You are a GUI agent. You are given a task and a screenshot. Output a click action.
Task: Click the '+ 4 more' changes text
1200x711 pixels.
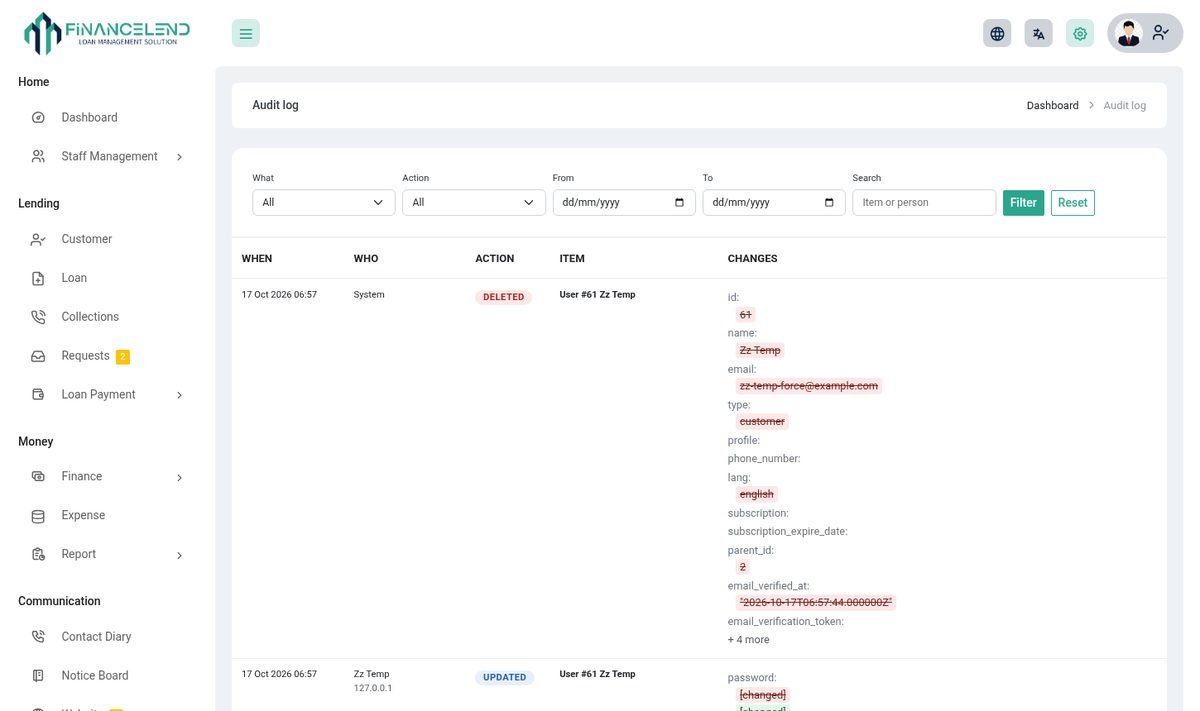749,640
